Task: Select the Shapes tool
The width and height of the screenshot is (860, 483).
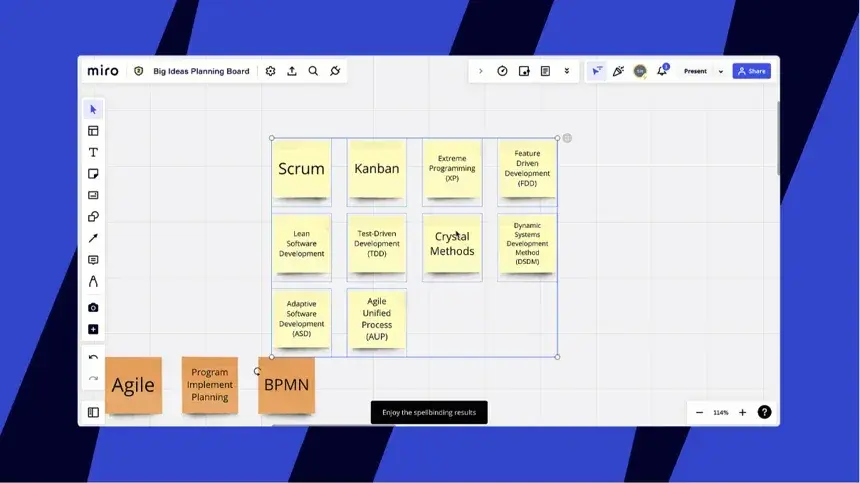Action: pyautogui.click(x=93, y=217)
